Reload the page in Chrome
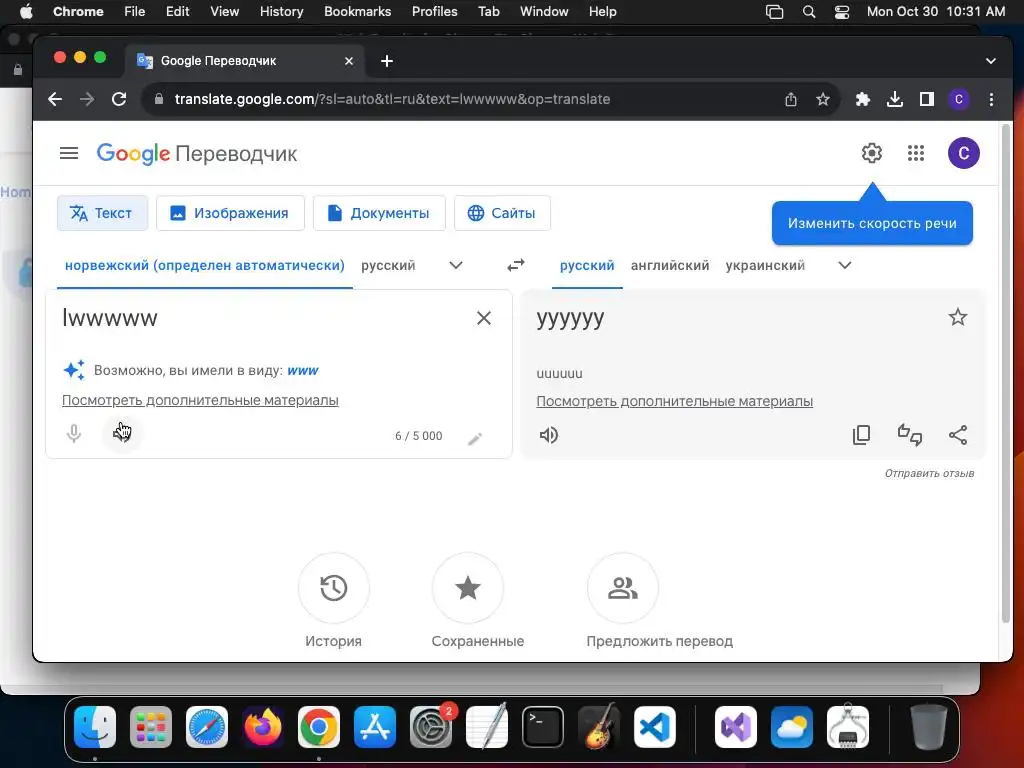 [119, 99]
